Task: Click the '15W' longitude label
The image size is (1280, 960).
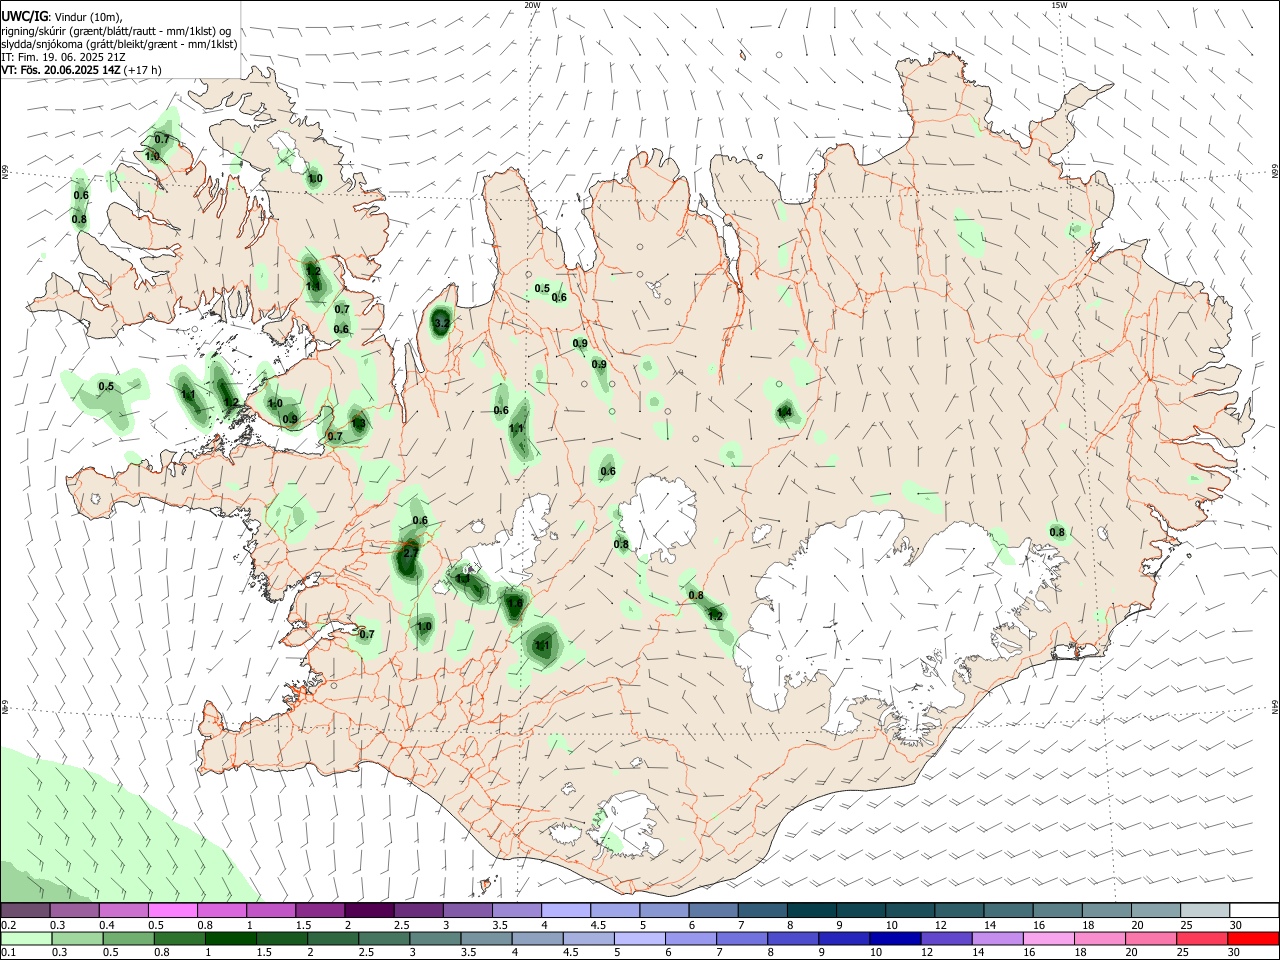Action: (1059, 5)
